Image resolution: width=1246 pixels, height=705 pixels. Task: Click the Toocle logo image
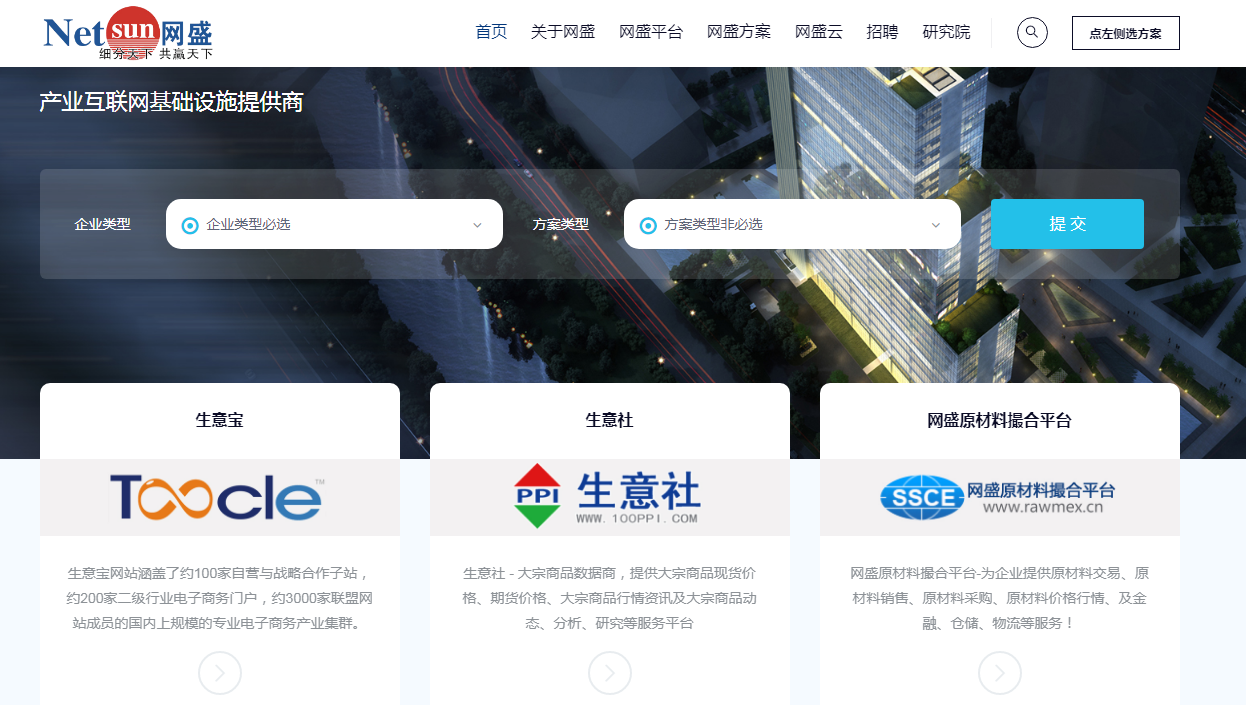218,497
